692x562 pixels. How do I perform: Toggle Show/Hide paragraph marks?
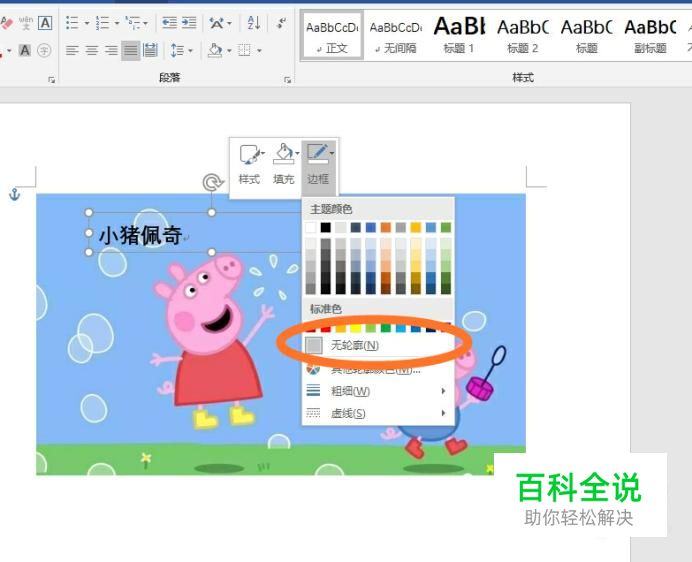click(x=281, y=23)
